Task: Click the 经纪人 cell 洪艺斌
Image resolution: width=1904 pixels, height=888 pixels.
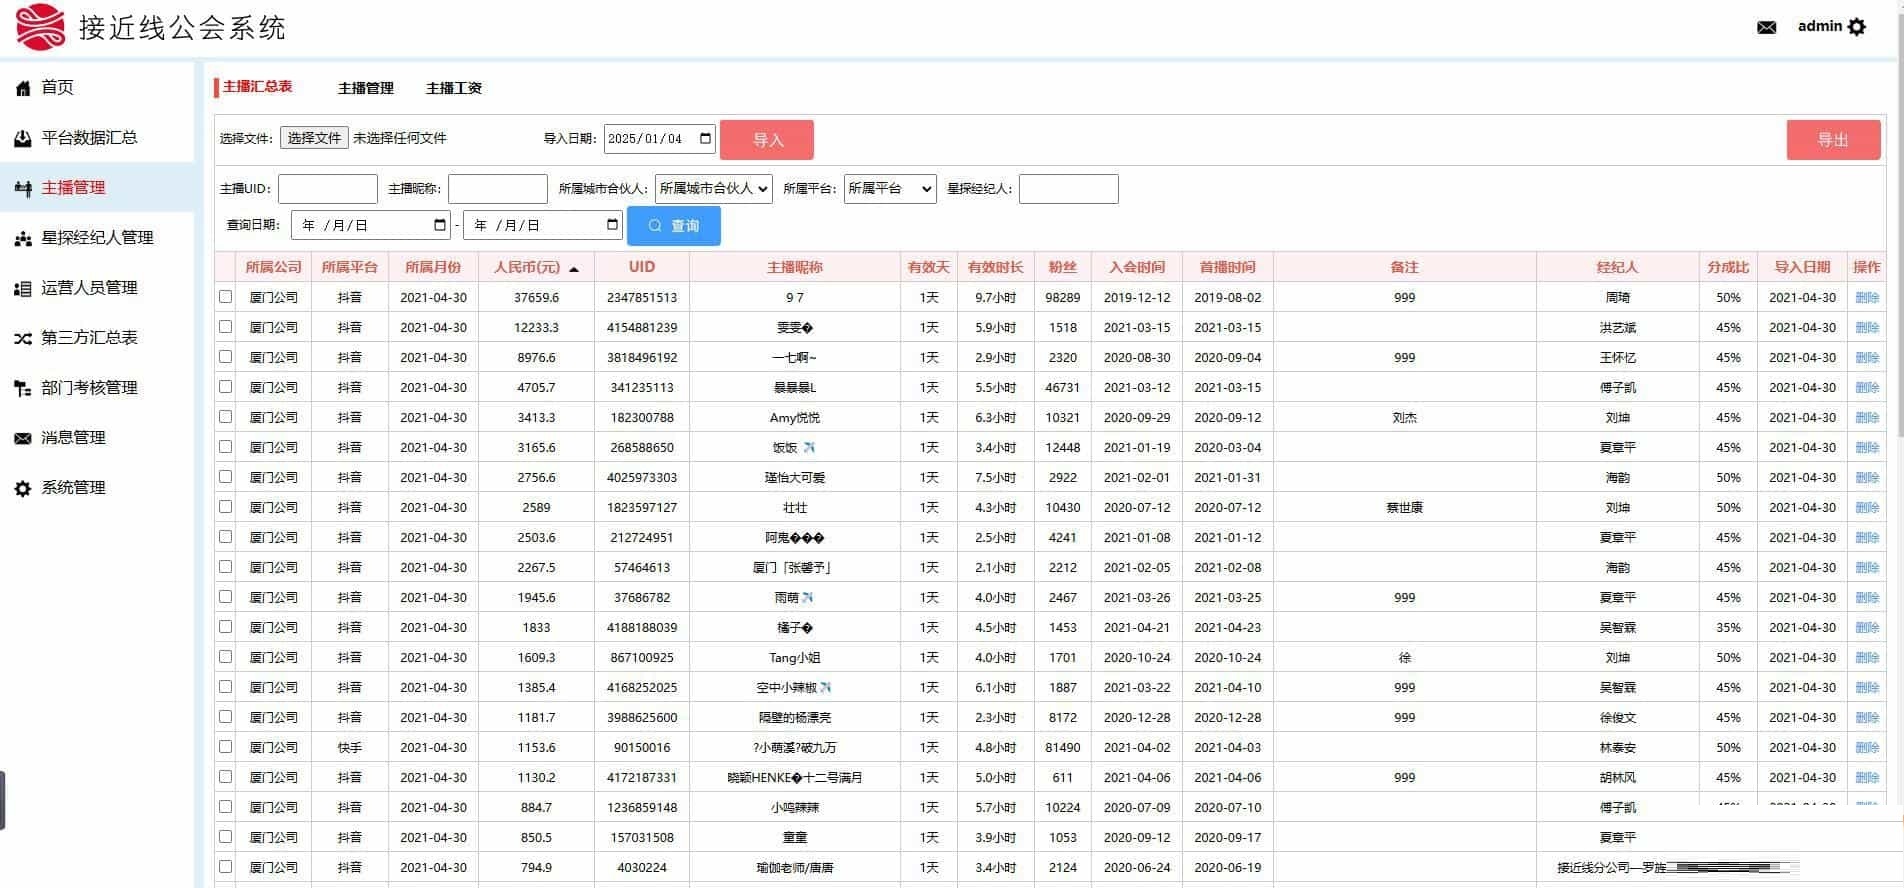Action: [1617, 327]
